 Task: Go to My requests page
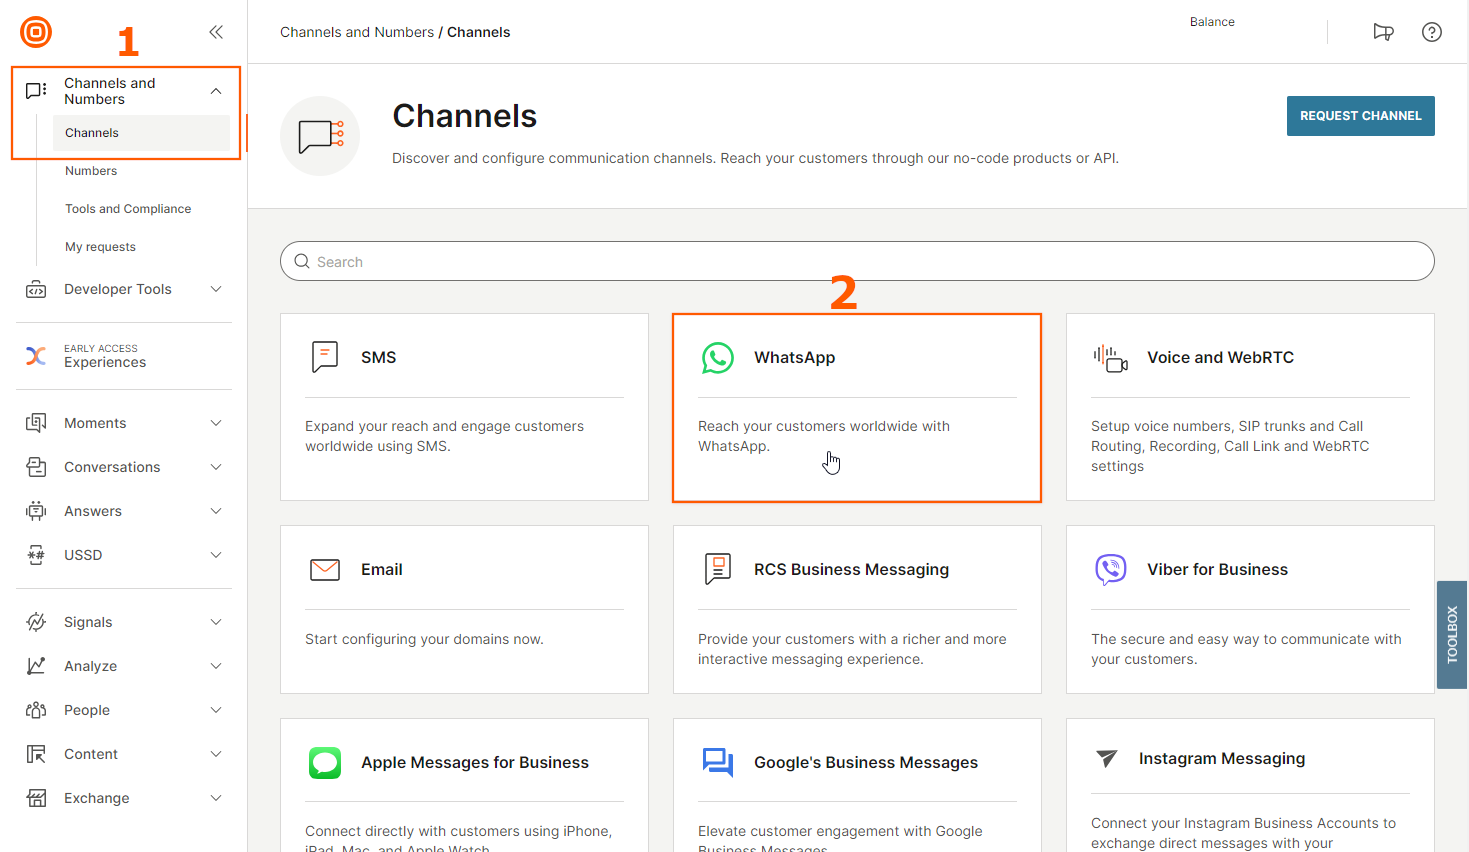point(100,247)
